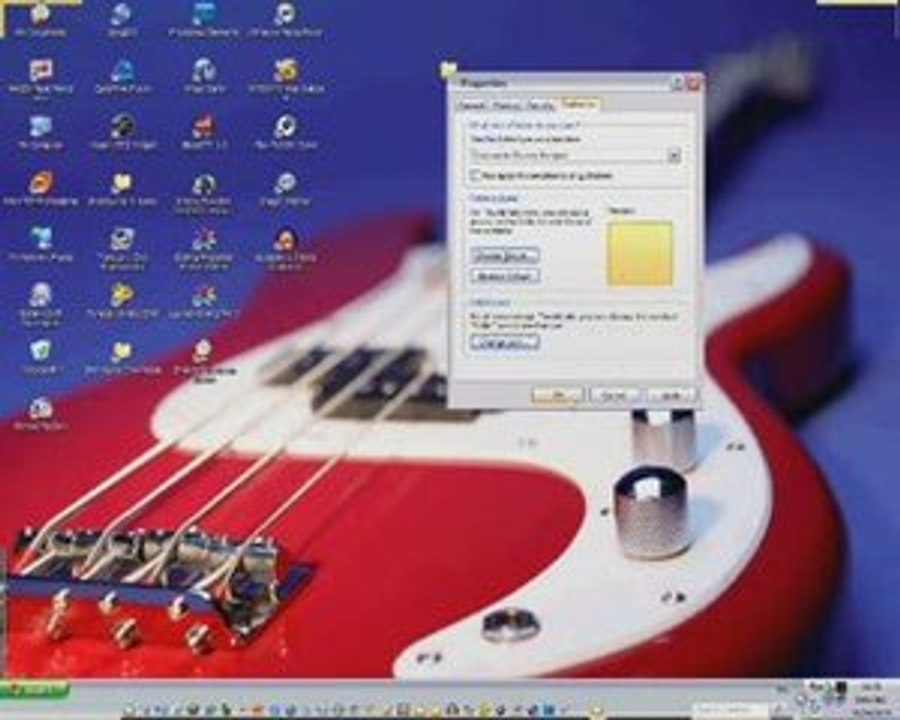The image size is (900, 720).
Task: Click the Restore Default button
Action: click(x=505, y=276)
